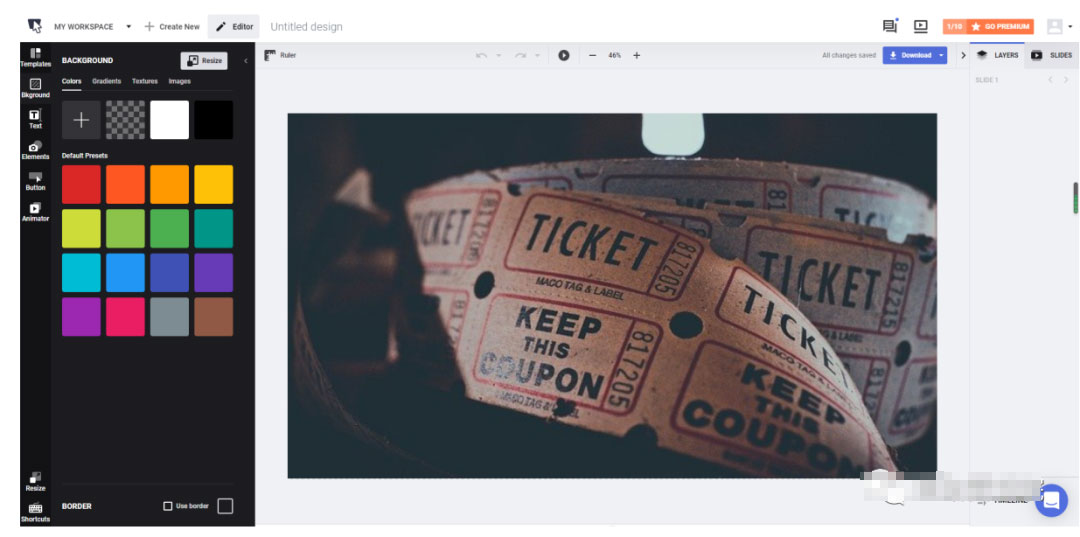Collapse the right layers panel arrow
This screenshot has width=1080, height=537.
point(963,55)
